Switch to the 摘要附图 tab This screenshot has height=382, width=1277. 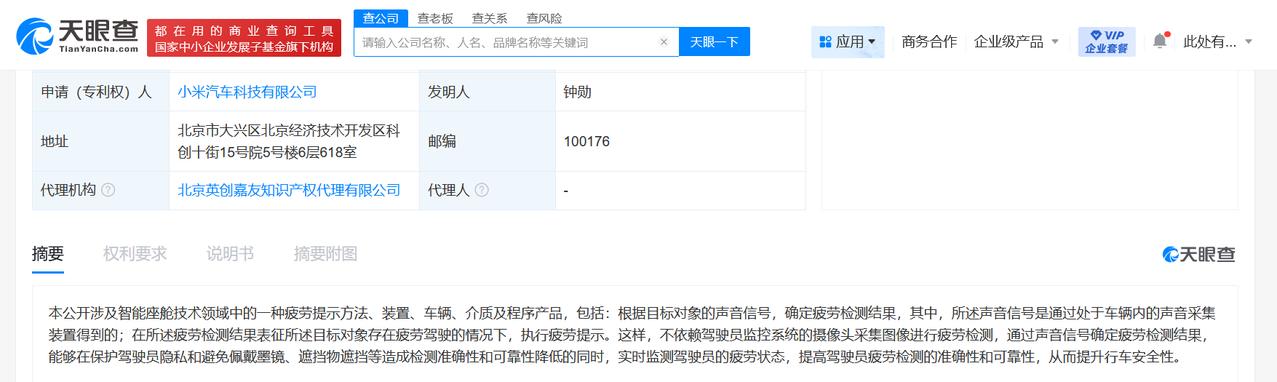point(325,254)
